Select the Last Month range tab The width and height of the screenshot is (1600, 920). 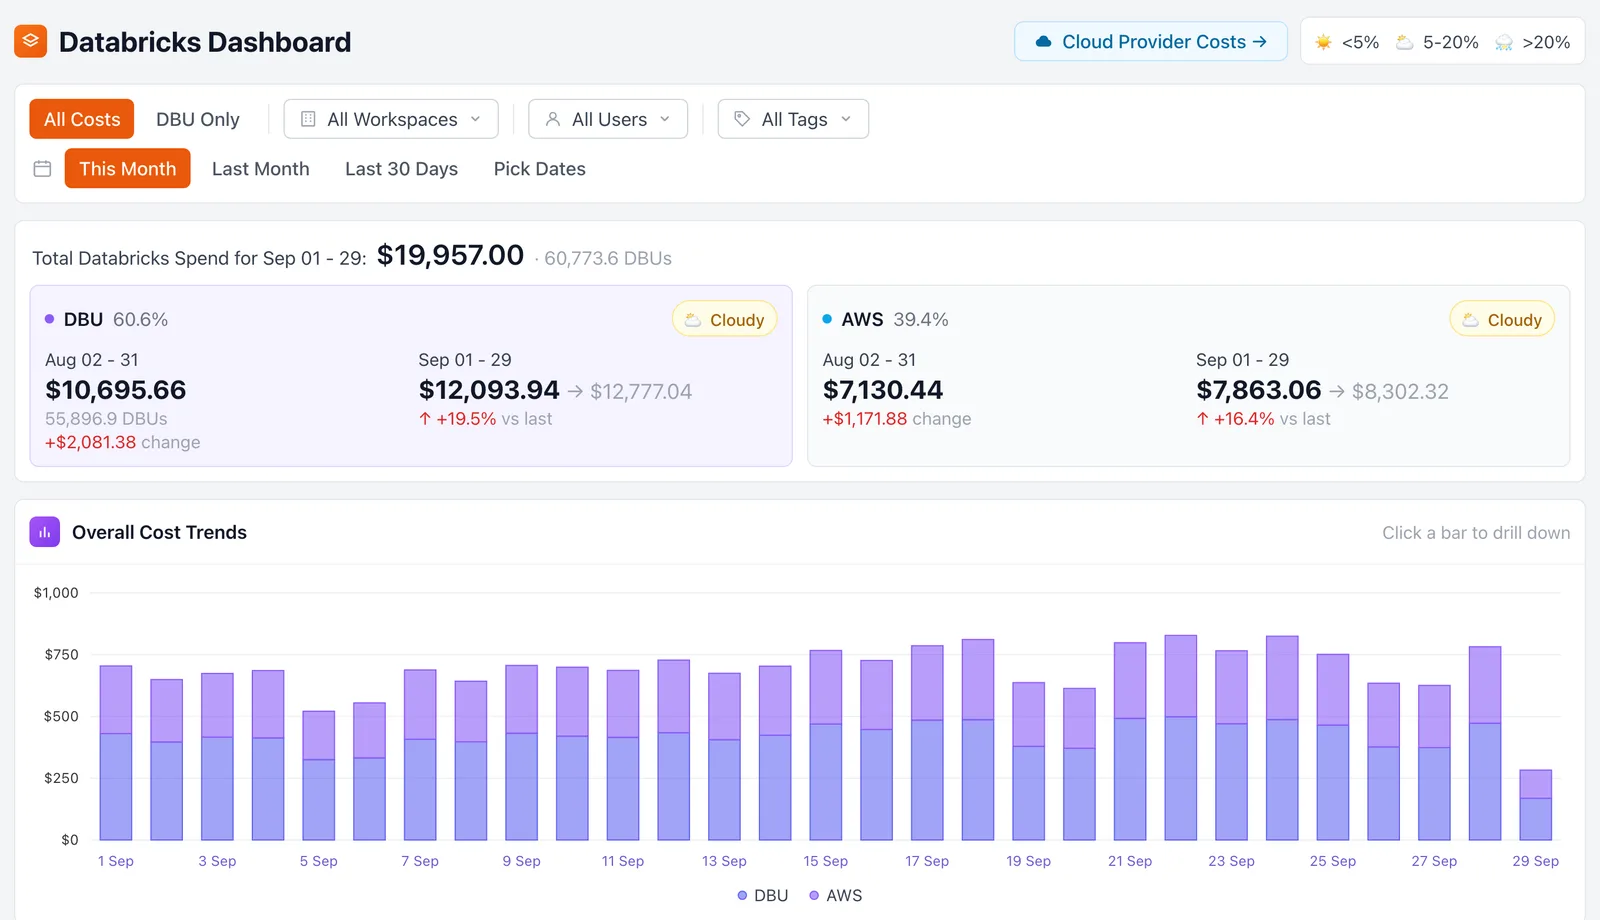[261, 169]
